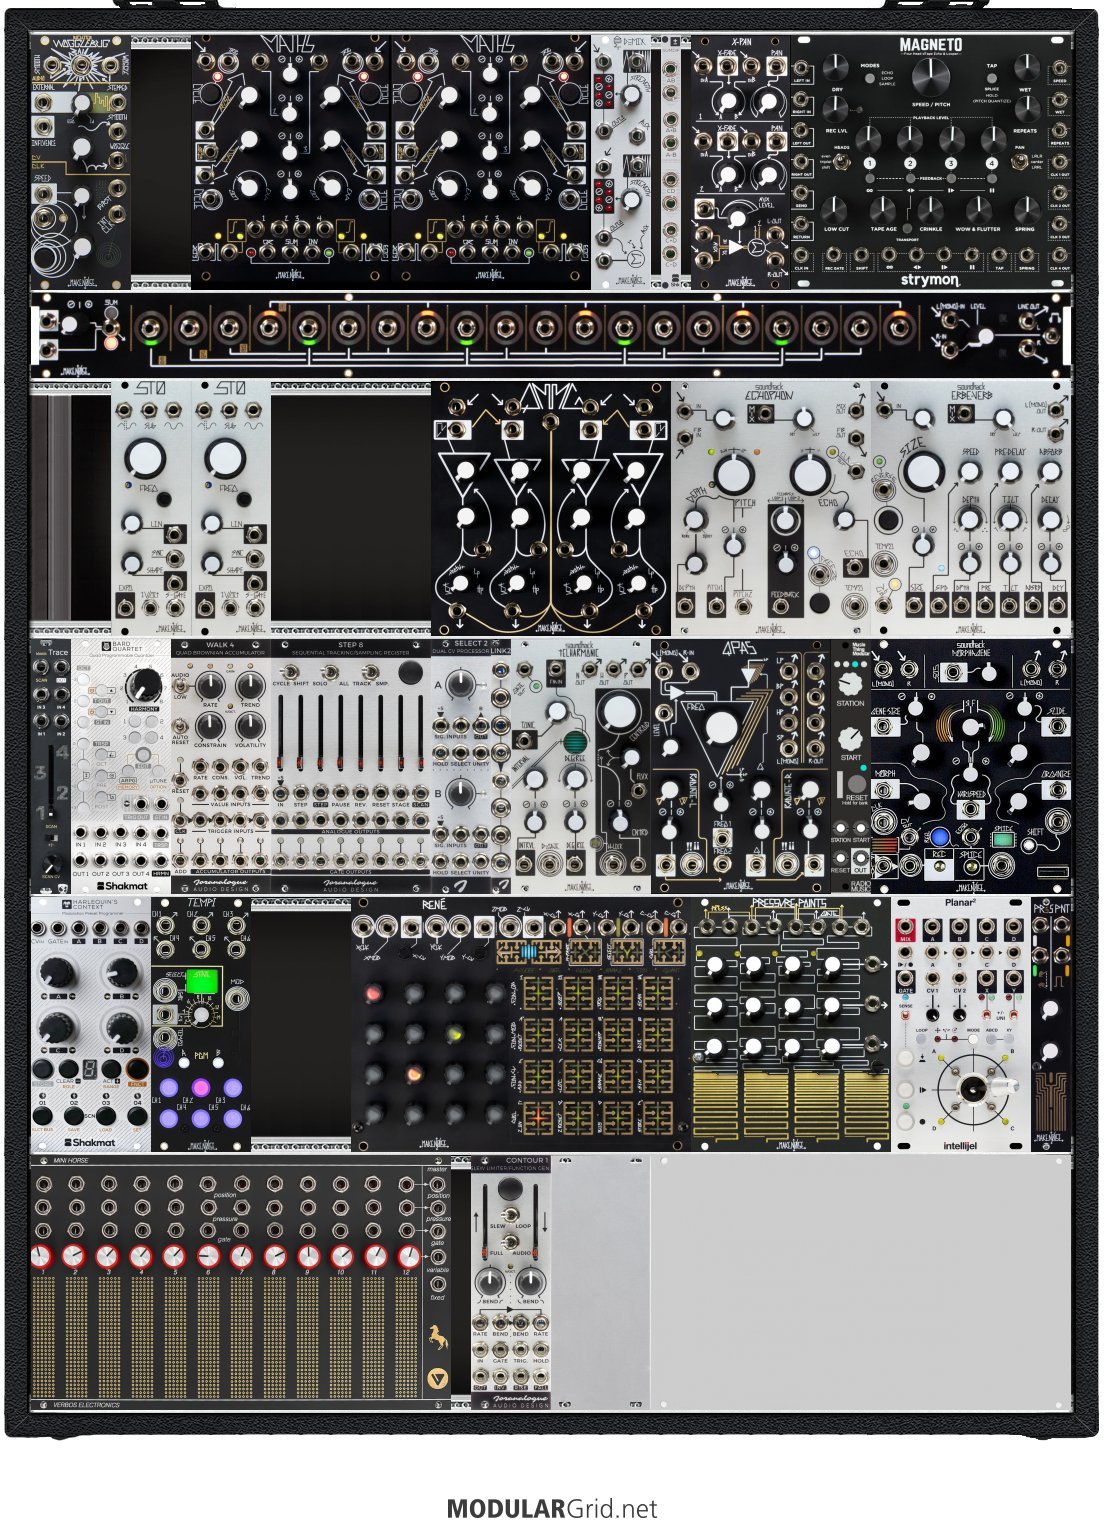The width and height of the screenshot is (1106, 1530).
Task: Click the Telharmonic green DEGREE knob
Action: [x=574, y=742]
